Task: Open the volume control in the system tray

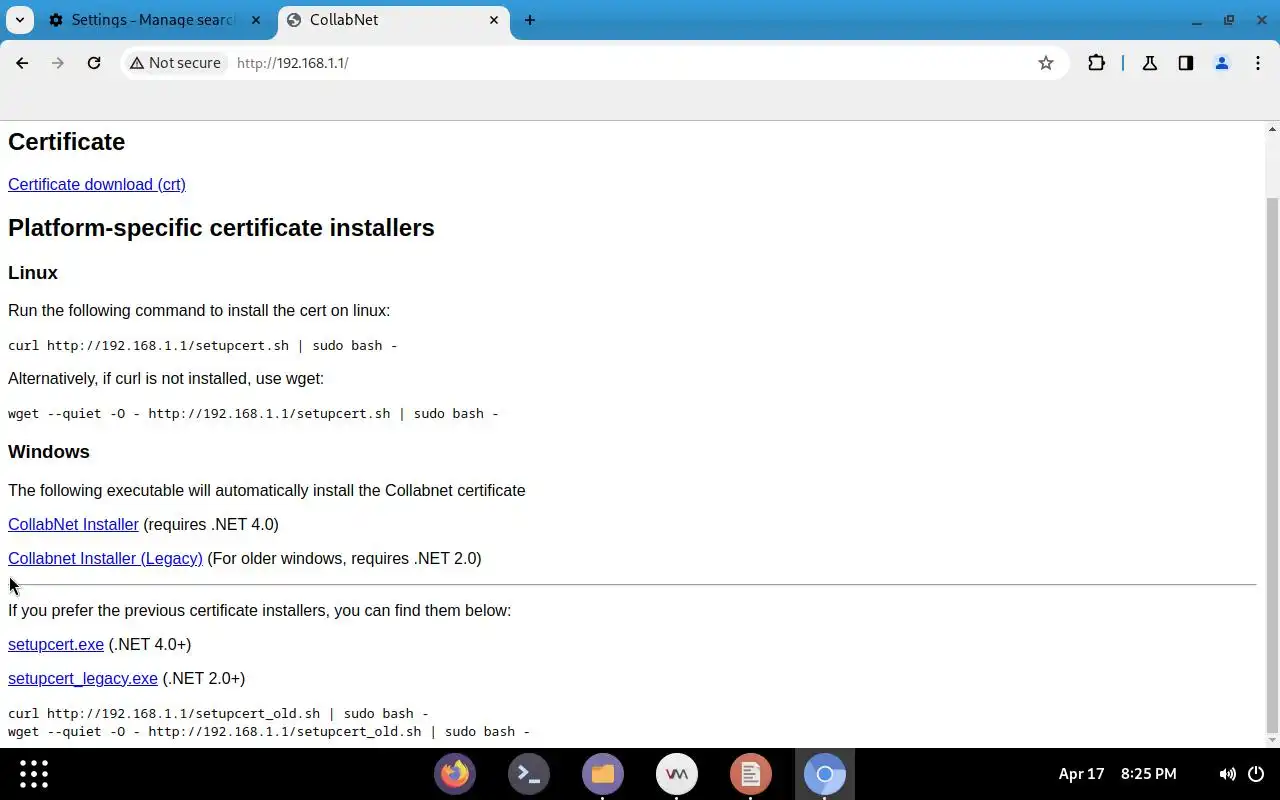Action: [x=1227, y=774]
